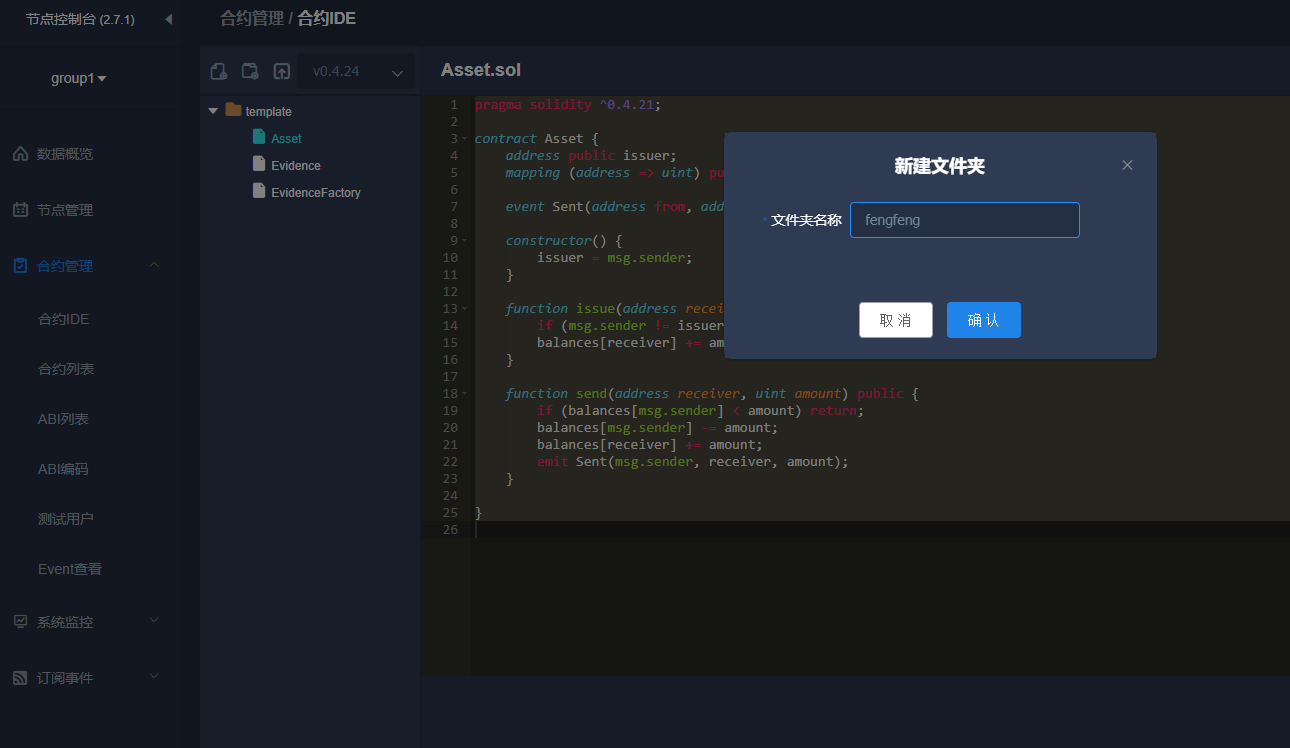Click the Asset file icon

click(259, 137)
